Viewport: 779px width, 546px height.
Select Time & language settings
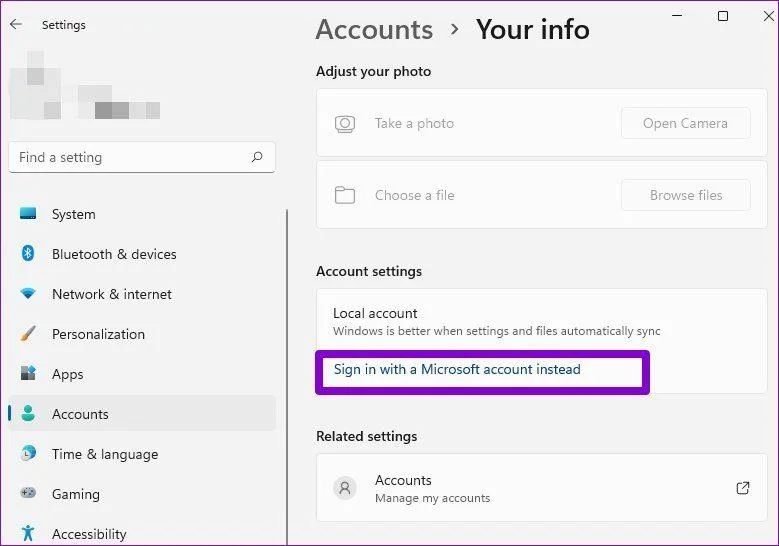(142, 454)
